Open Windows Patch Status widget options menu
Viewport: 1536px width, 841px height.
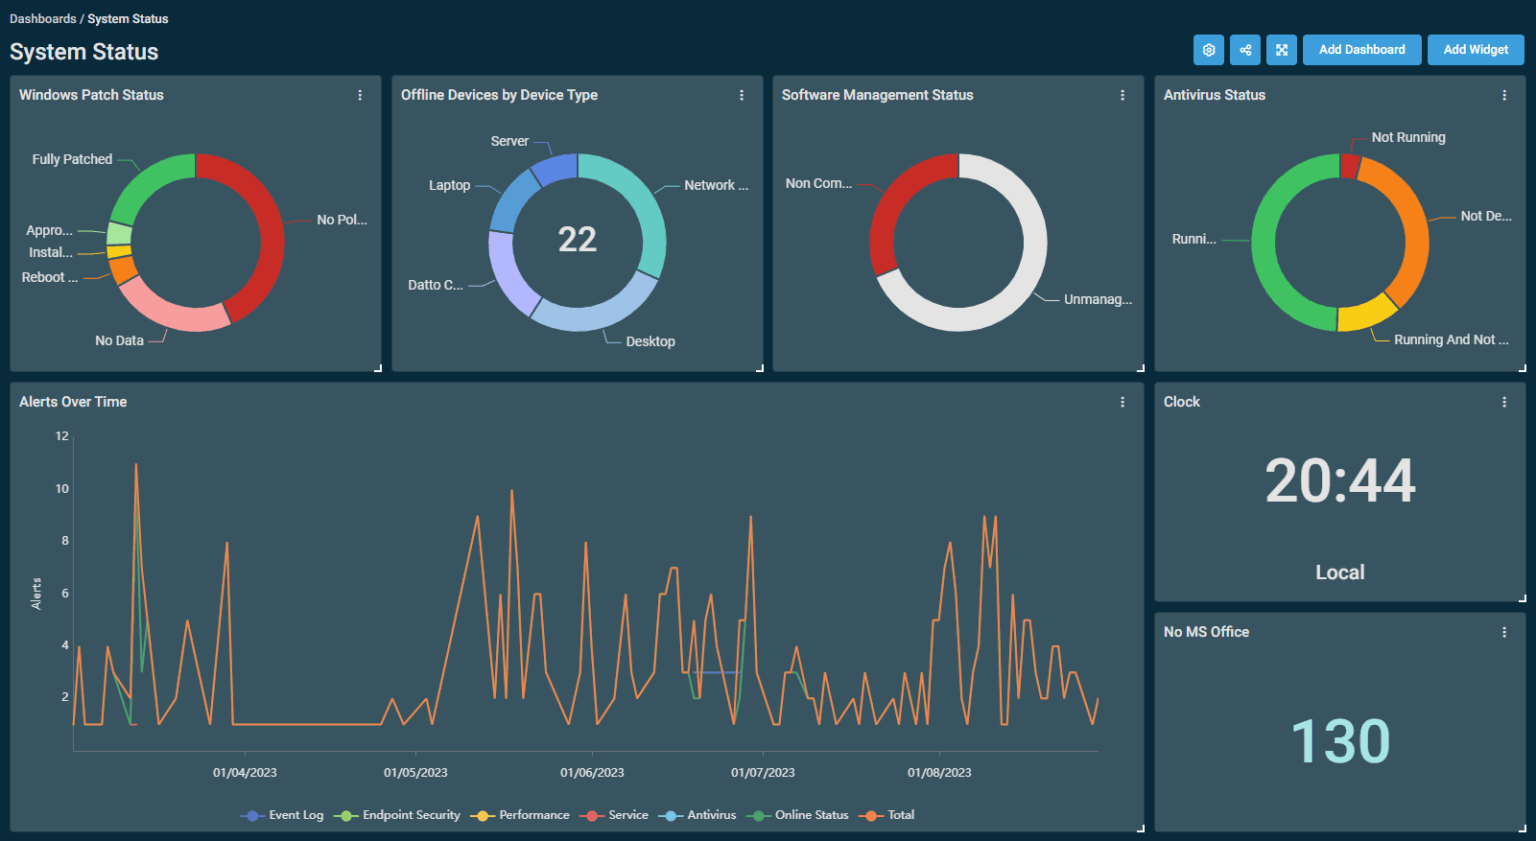tap(360, 95)
